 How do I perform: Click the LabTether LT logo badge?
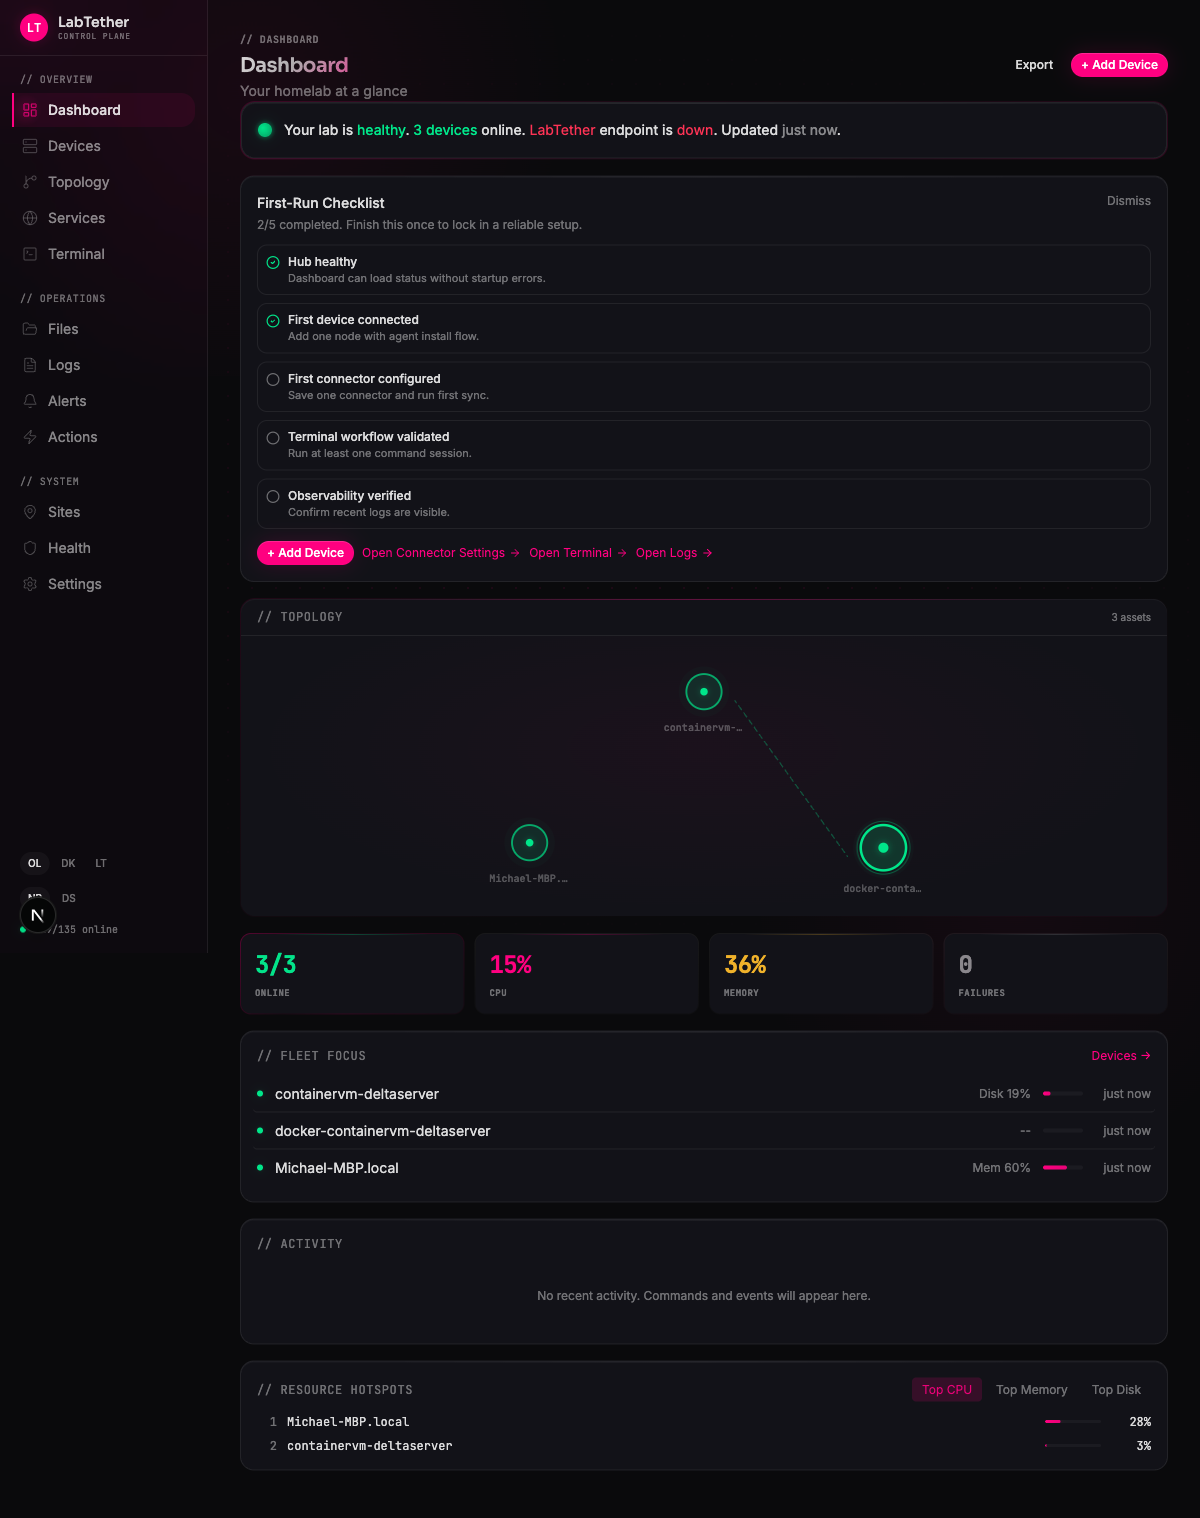pyautogui.click(x=34, y=28)
